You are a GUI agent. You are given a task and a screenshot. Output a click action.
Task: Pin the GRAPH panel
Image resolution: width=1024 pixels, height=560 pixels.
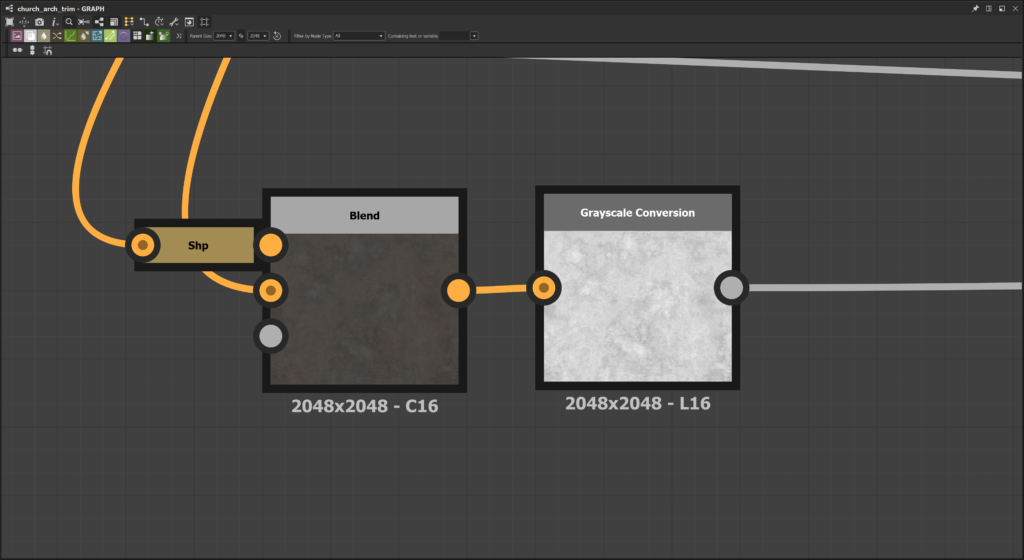click(976, 7)
